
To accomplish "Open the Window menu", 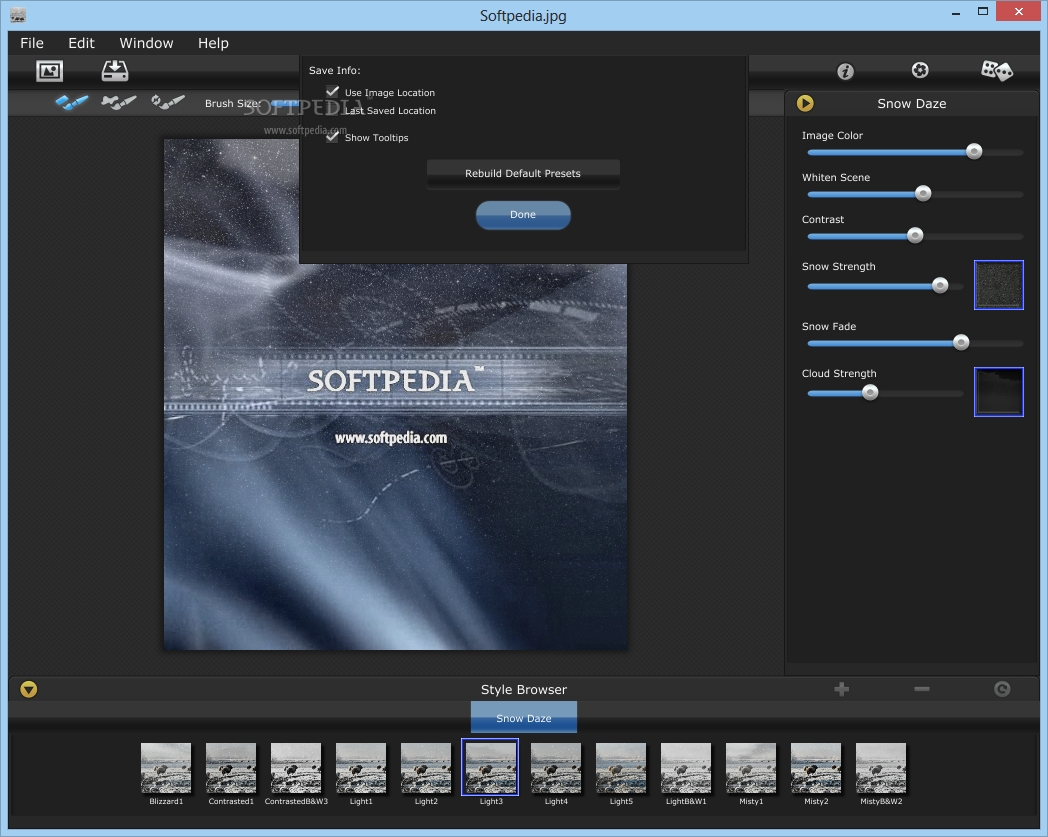I will coord(146,43).
